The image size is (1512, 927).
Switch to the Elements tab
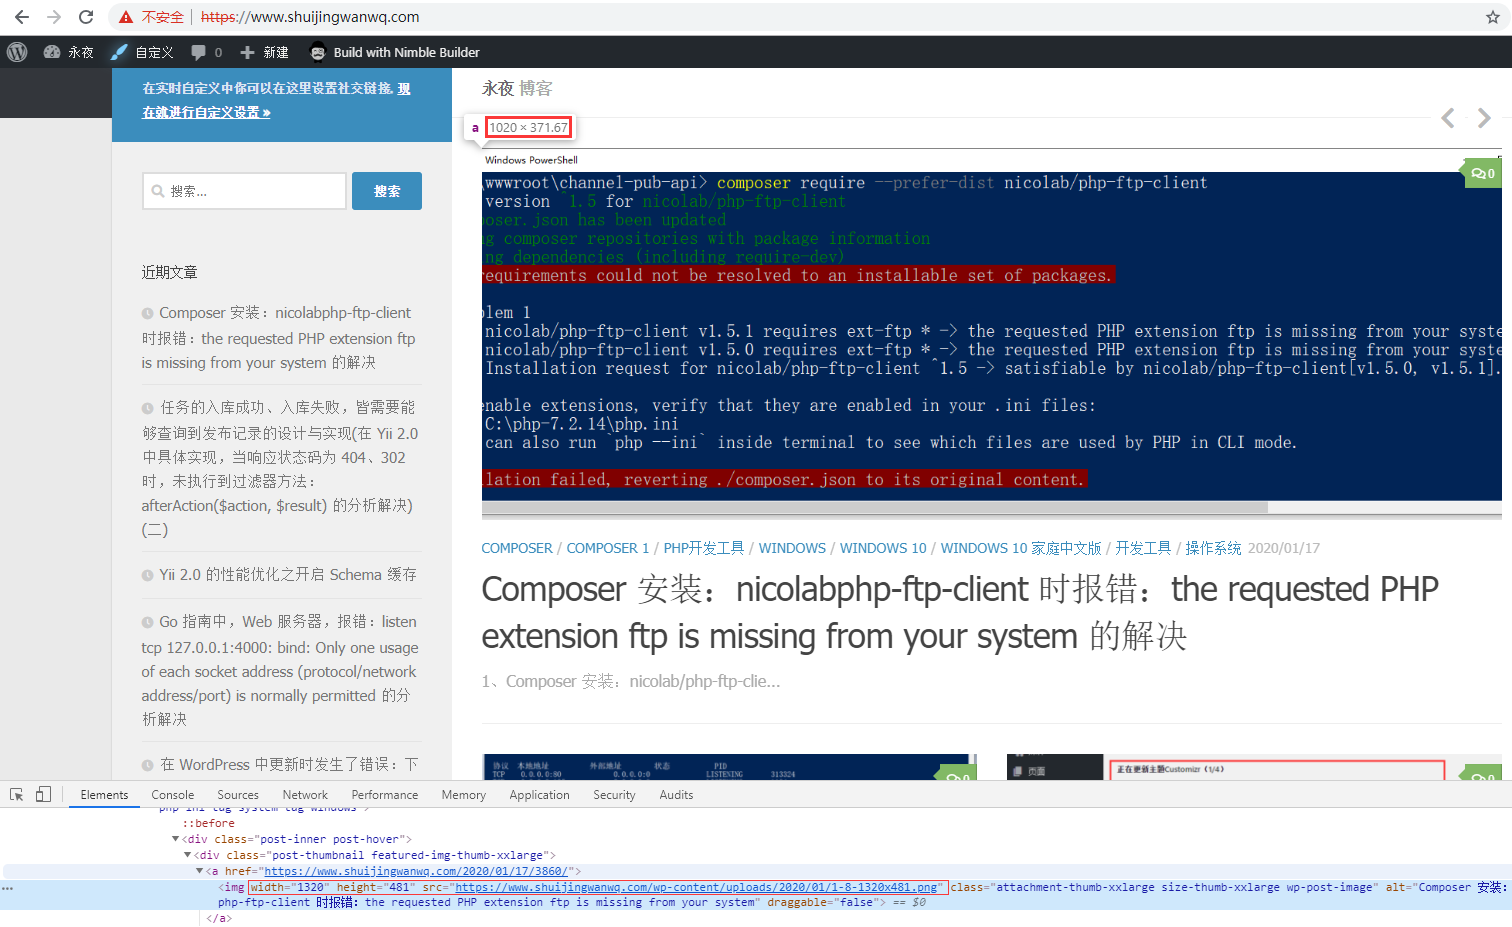pyautogui.click(x=104, y=795)
